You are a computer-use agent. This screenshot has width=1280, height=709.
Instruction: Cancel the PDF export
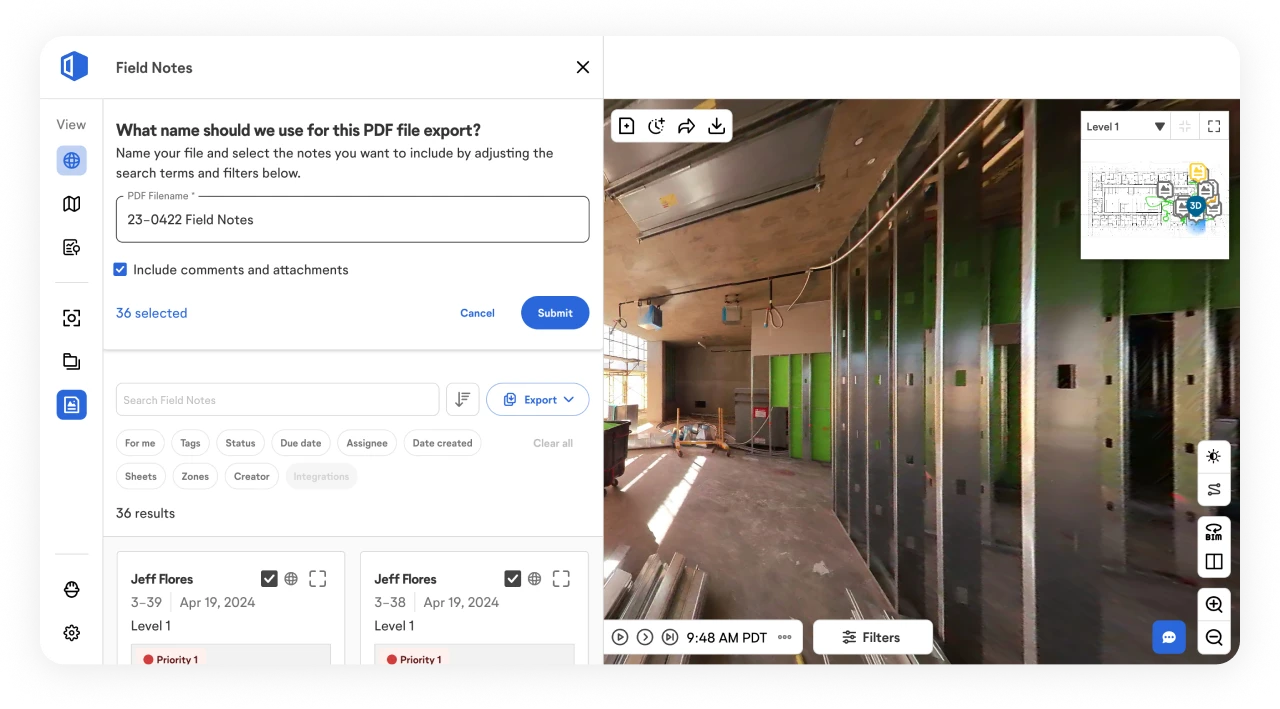477,313
